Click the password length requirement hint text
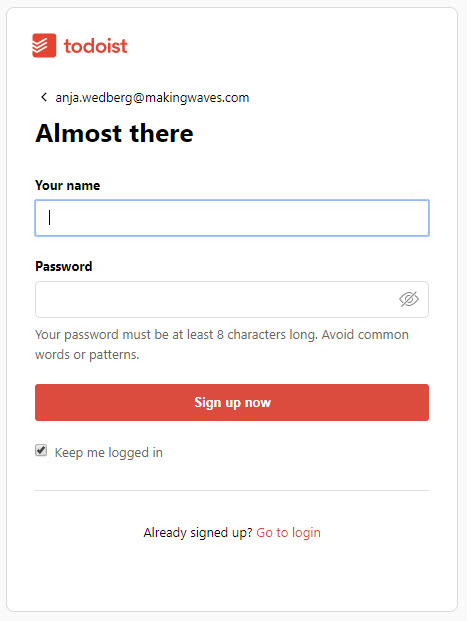 (222, 345)
